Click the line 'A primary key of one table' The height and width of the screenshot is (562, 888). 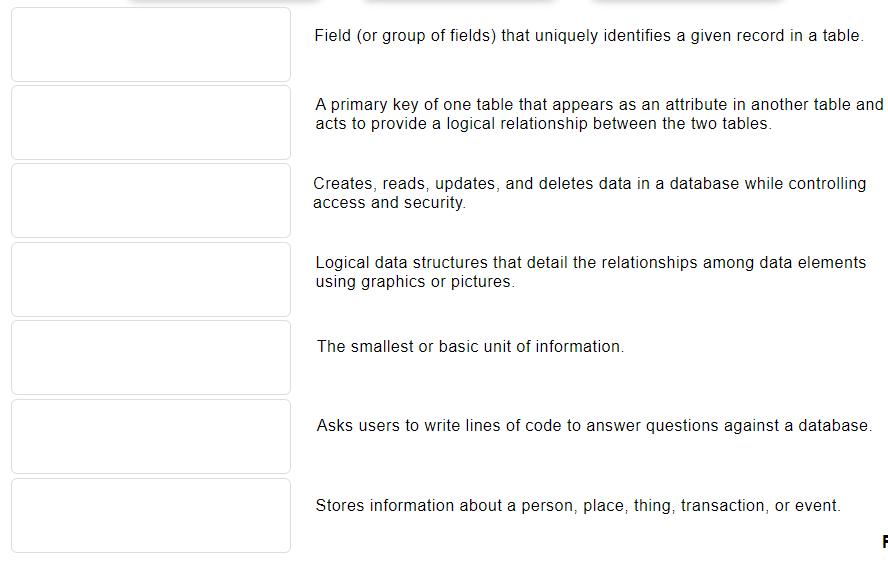(x=599, y=105)
